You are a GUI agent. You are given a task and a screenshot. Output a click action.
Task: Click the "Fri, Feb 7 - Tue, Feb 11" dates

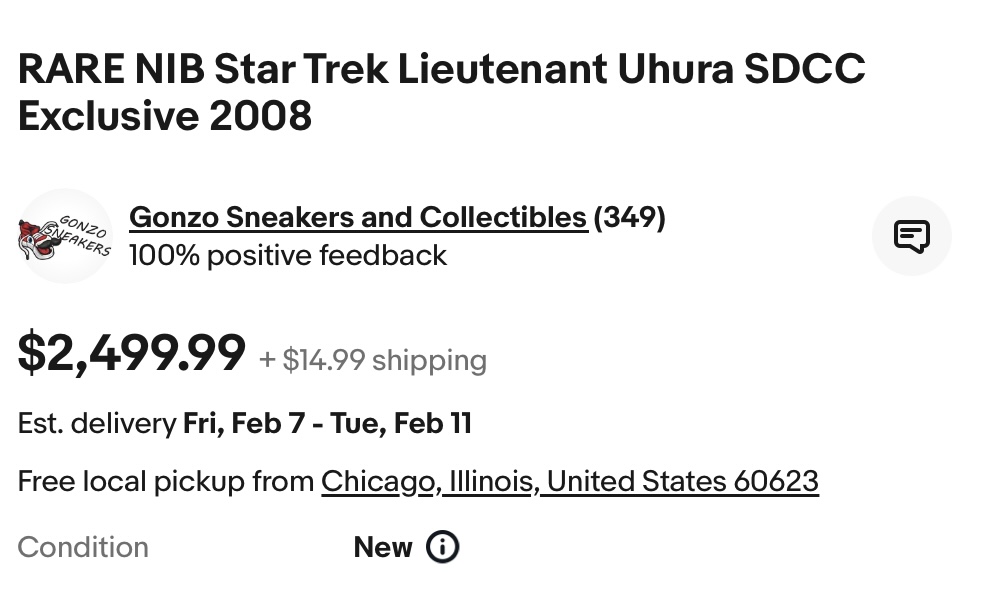[x=327, y=423]
